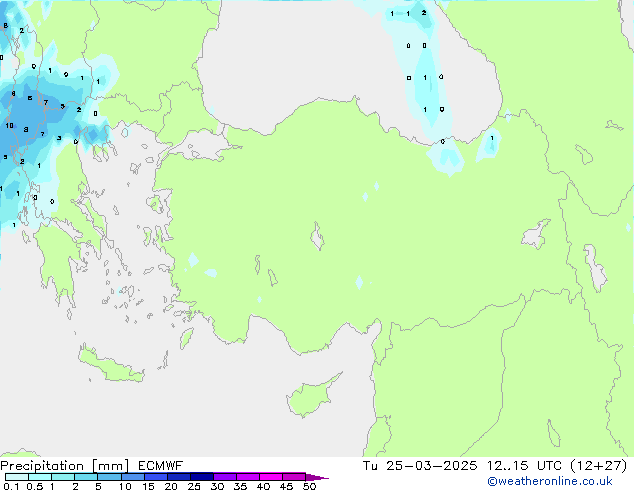This screenshot has width=634, height=490.
Task: Select the 35–40 mm violet legend swatch
Action: [247, 477]
